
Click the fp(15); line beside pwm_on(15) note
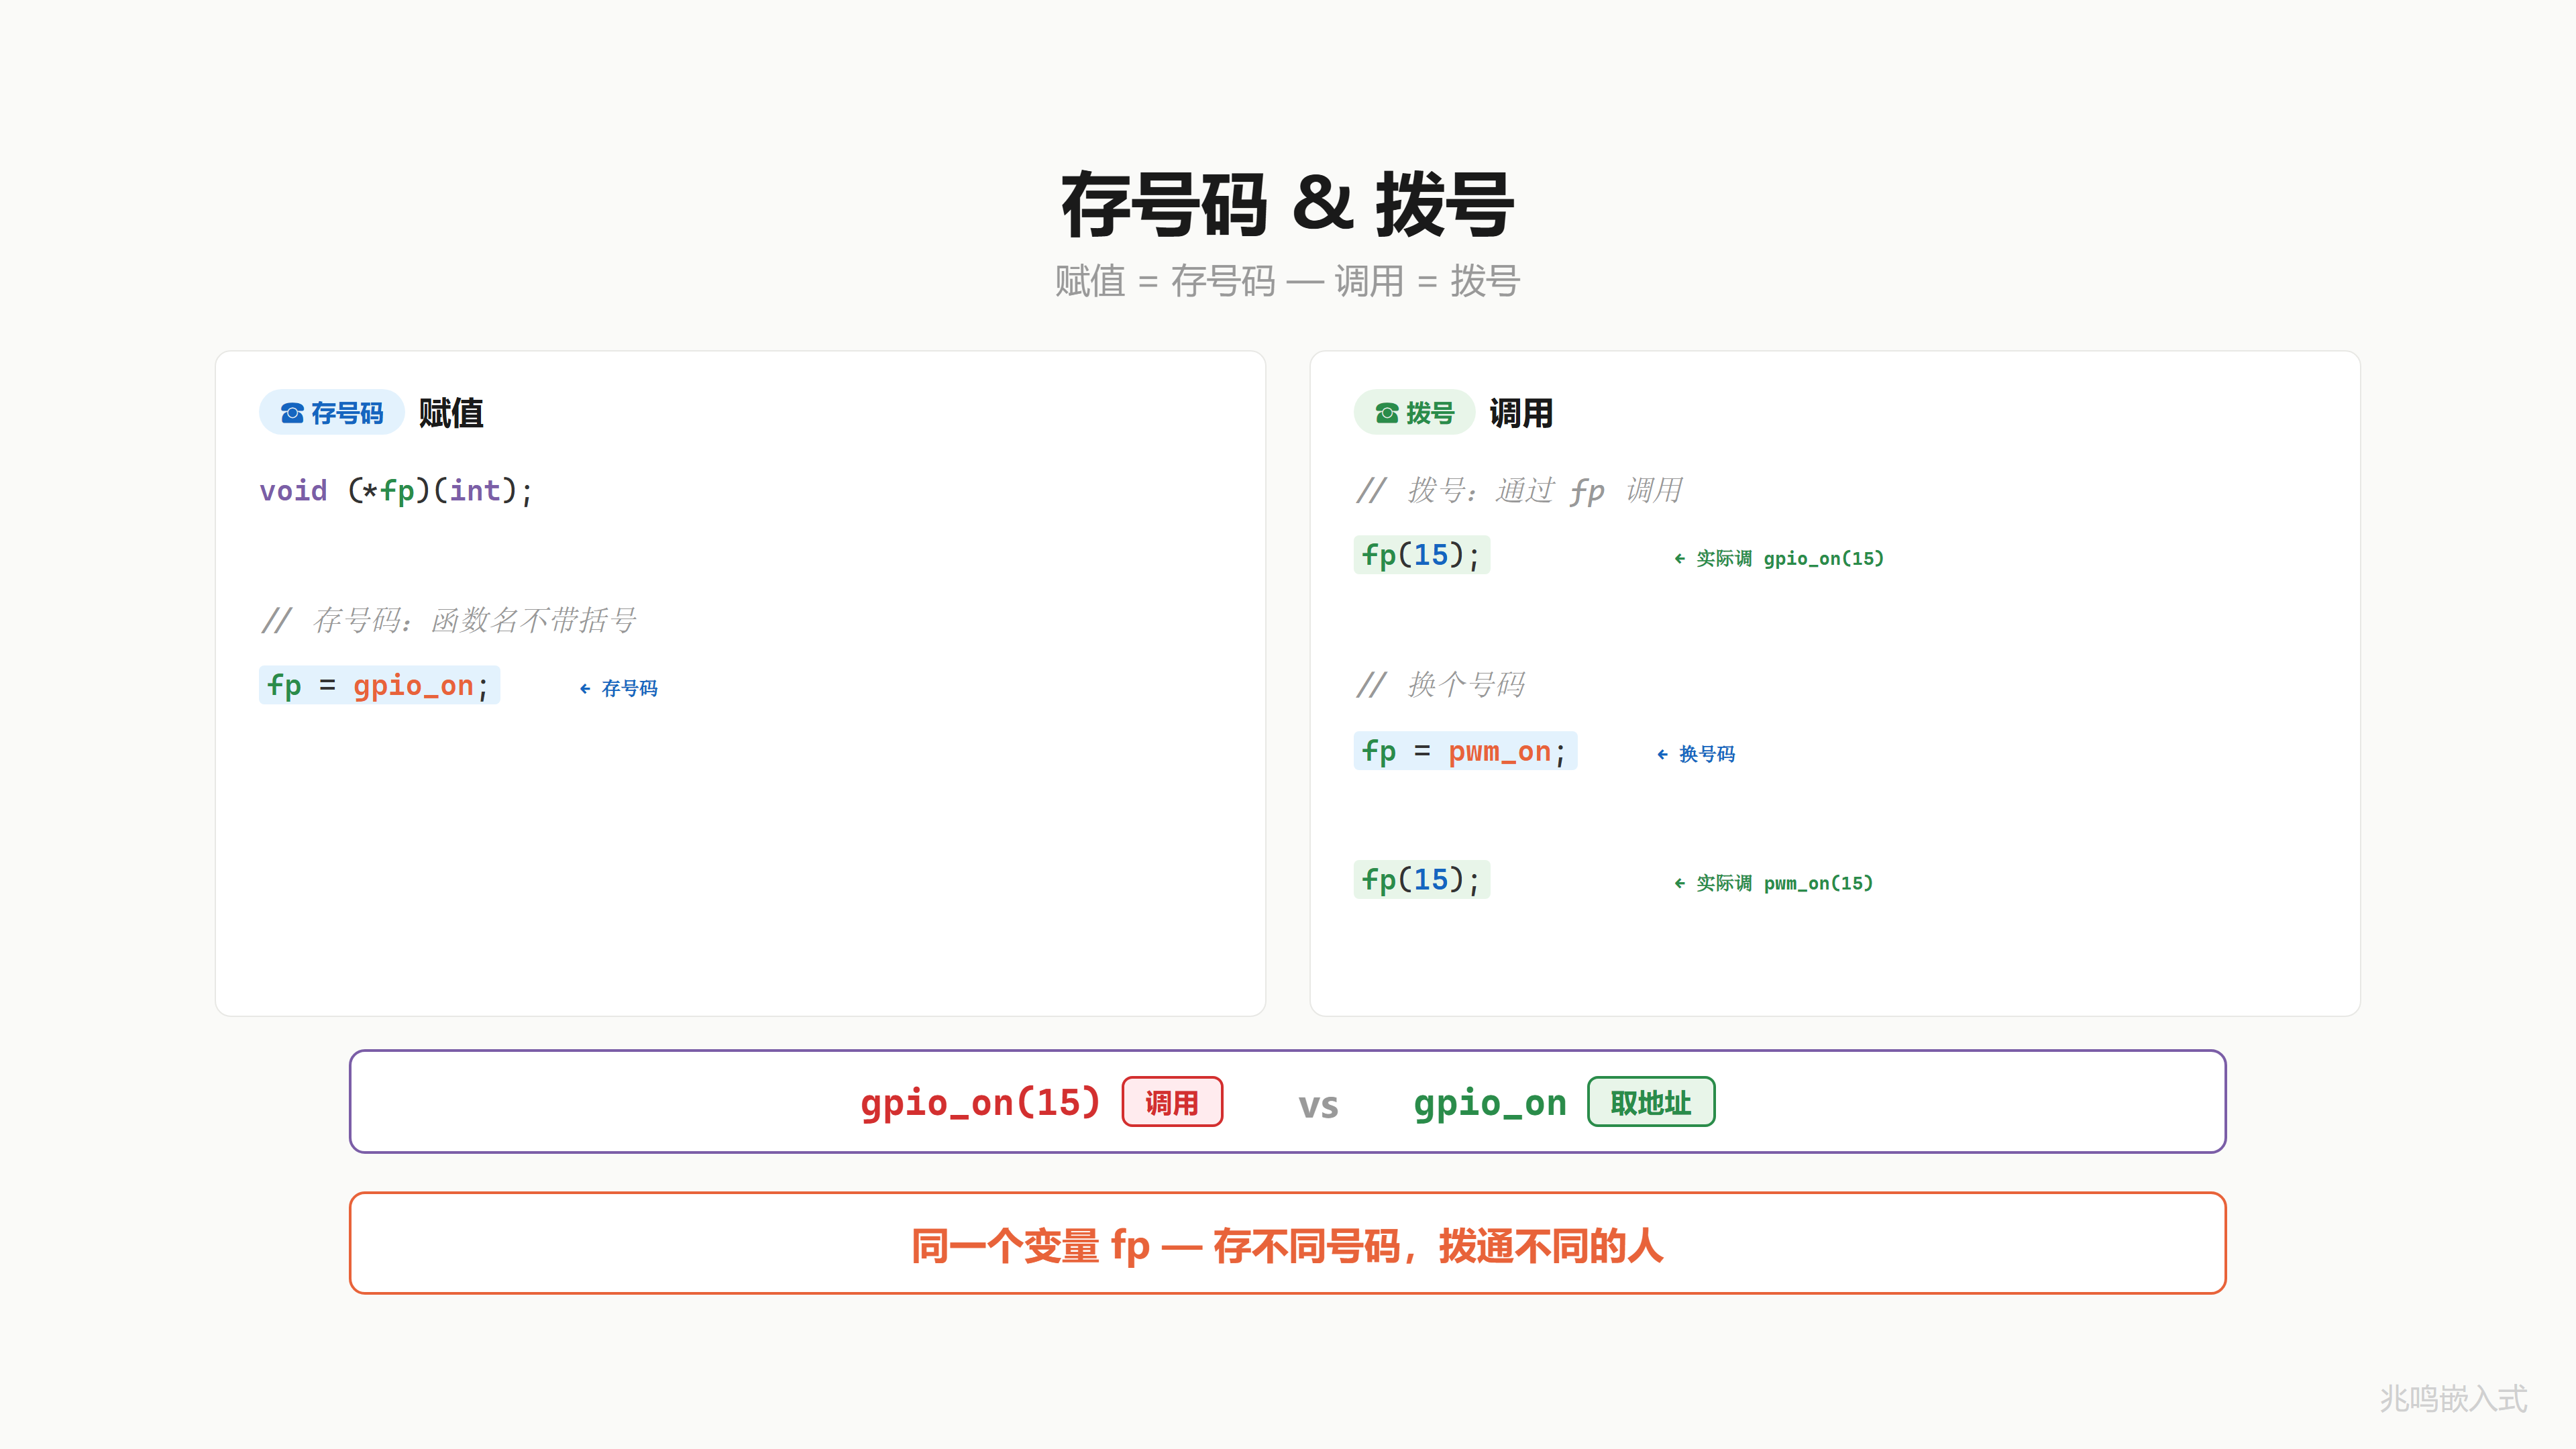click(x=1421, y=881)
